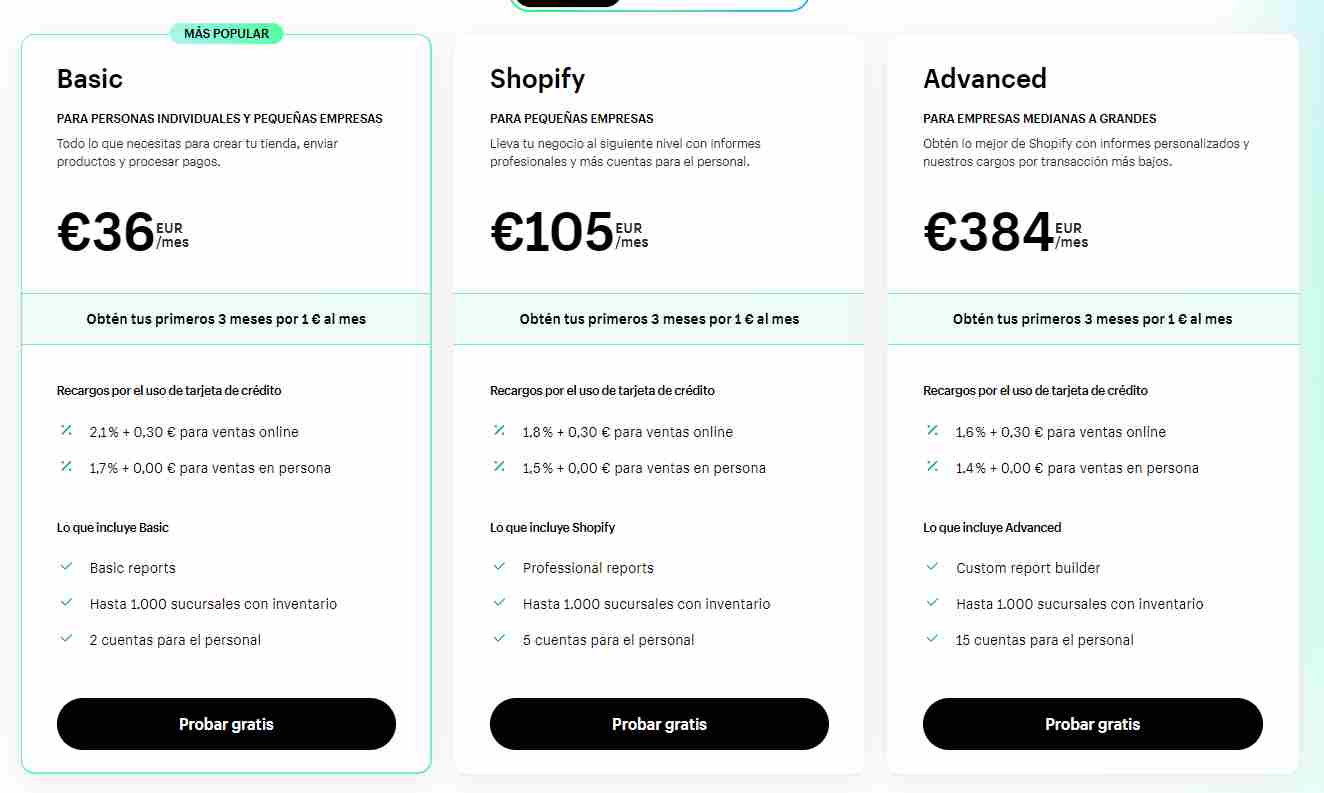This screenshot has height=793, width=1324.
Task: Click Probar gratis under Shopify plan
Action: click(659, 724)
